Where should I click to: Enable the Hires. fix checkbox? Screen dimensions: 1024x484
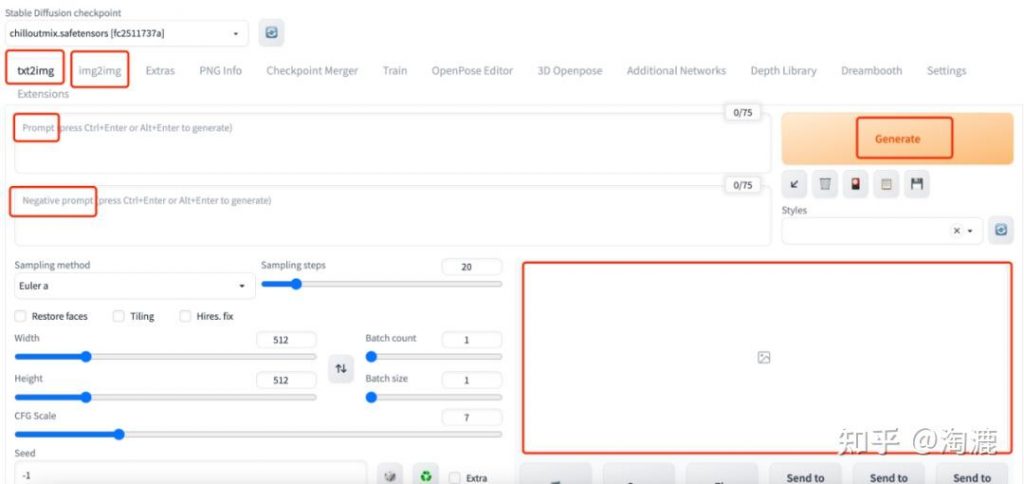pyautogui.click(x=185, y=316)
